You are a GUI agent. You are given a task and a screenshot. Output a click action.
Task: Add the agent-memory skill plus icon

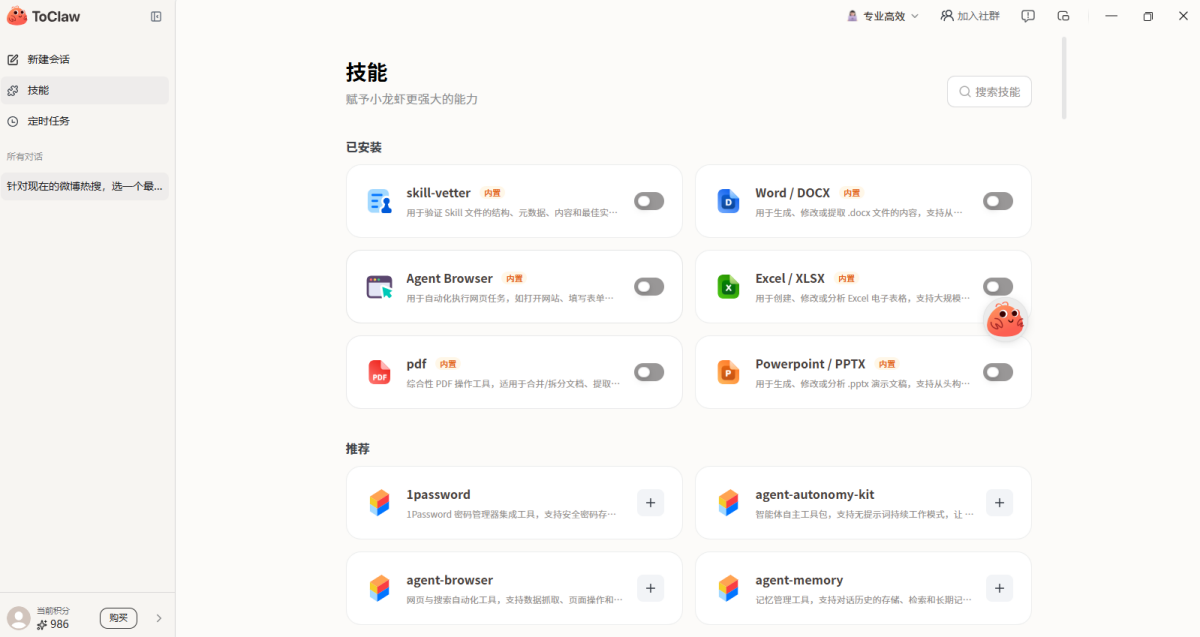click(999, 588)
